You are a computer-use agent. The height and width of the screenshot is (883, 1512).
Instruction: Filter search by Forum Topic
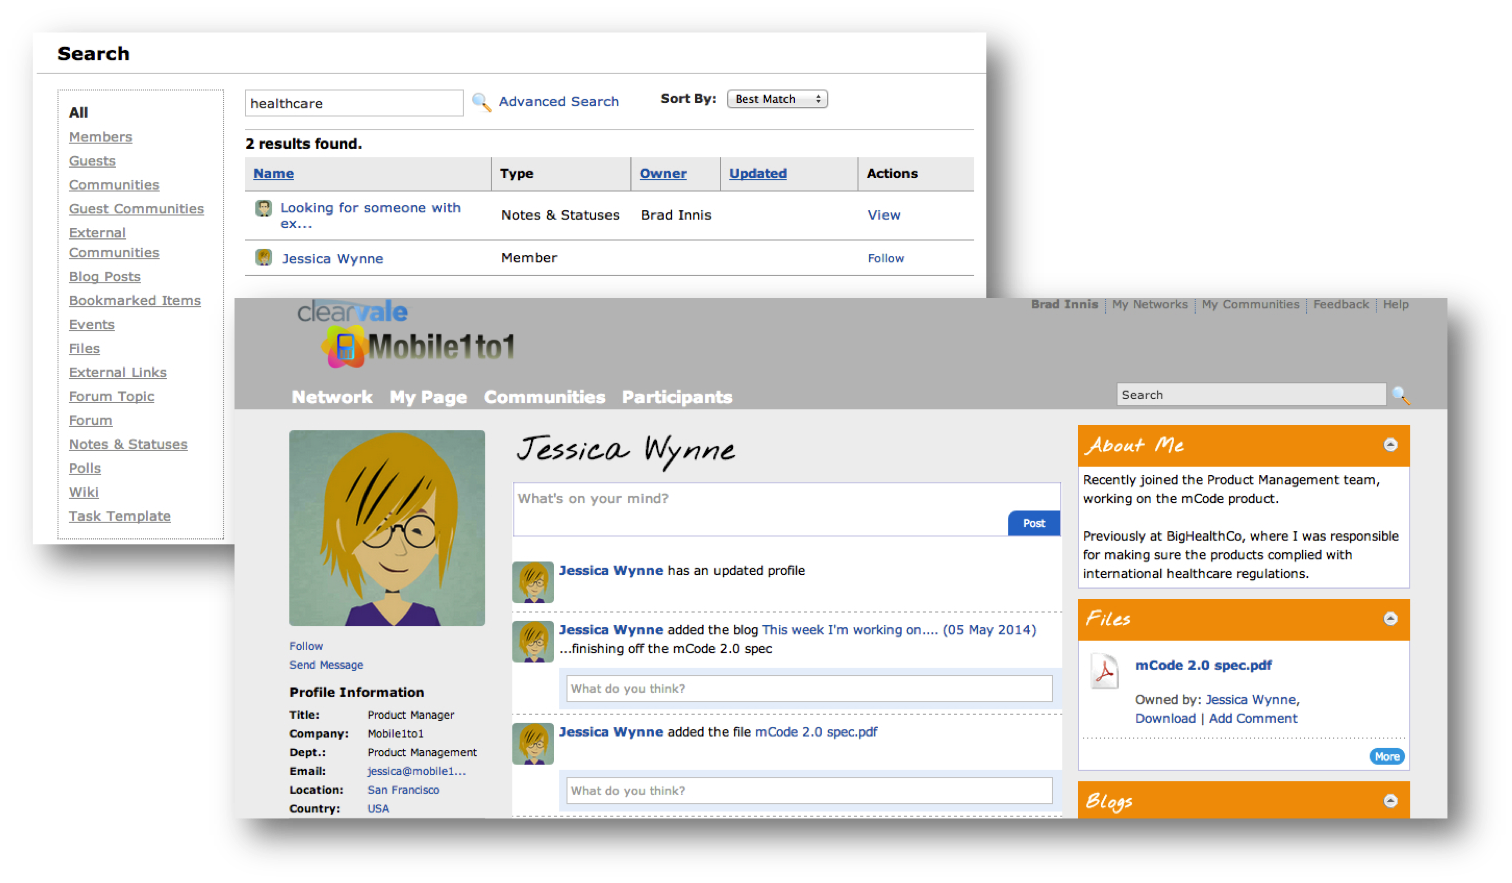[x=112, y=397]
